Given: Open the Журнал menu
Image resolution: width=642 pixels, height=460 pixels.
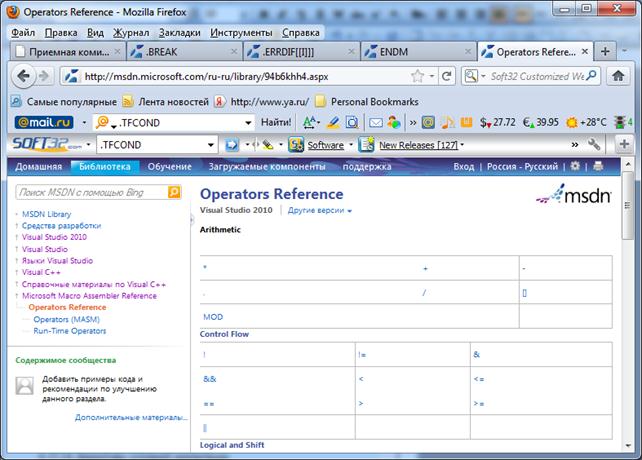Looking at the screenshot, I should (x=131, y=33).
